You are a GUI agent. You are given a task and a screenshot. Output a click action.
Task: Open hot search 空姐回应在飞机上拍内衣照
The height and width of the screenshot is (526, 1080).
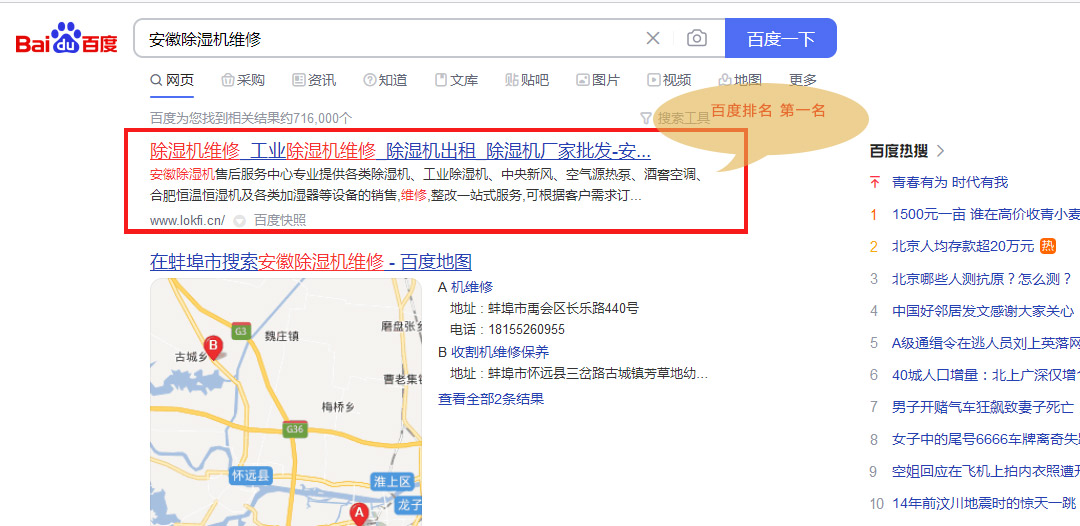point(986,471)
